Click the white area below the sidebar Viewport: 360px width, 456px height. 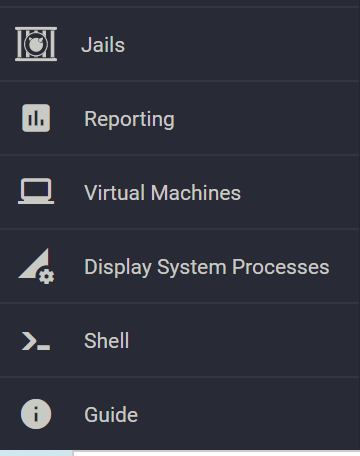[x=217, y=453]
